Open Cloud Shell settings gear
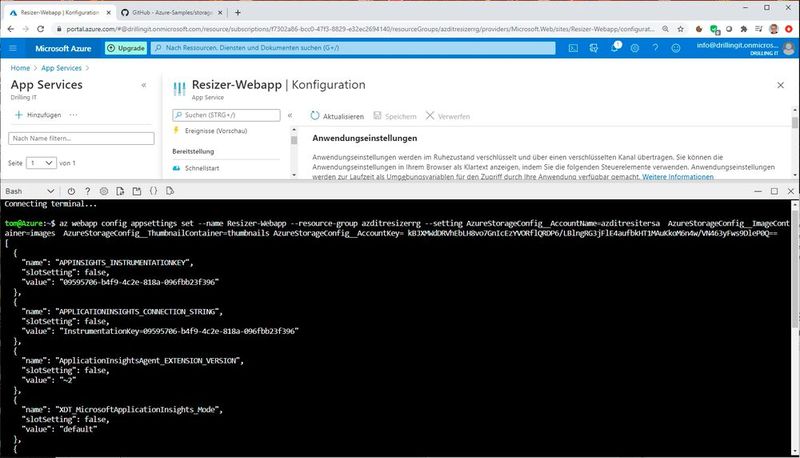800x458 pixels. (x=104, y=191)
